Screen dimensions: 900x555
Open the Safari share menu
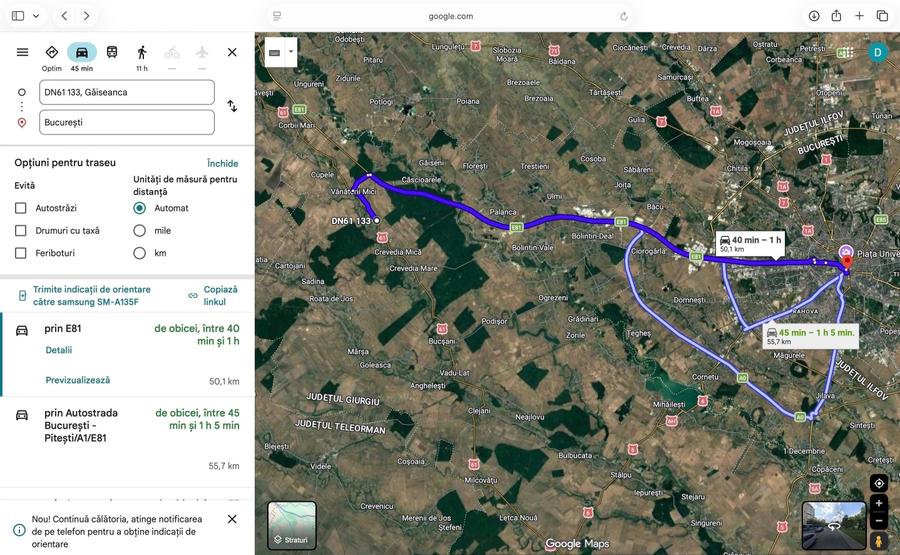(x=836, y=15)
